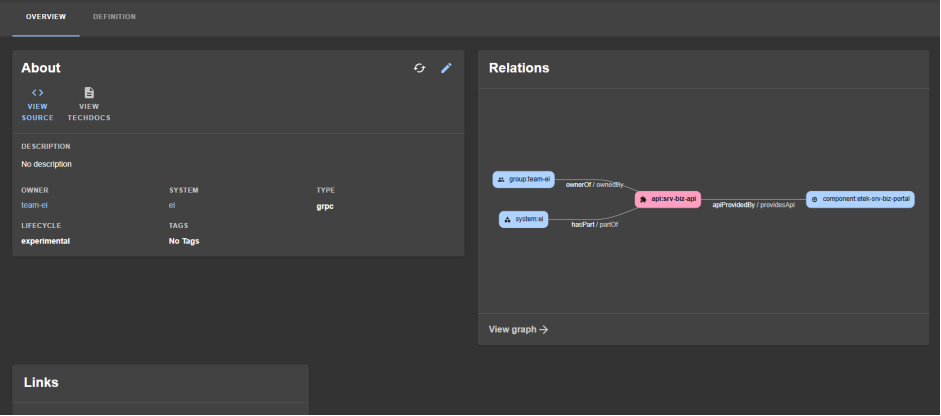Screen dimensions: 941x416
Task: Select the group:team-ei node label
Action: [x=530, y=180]
